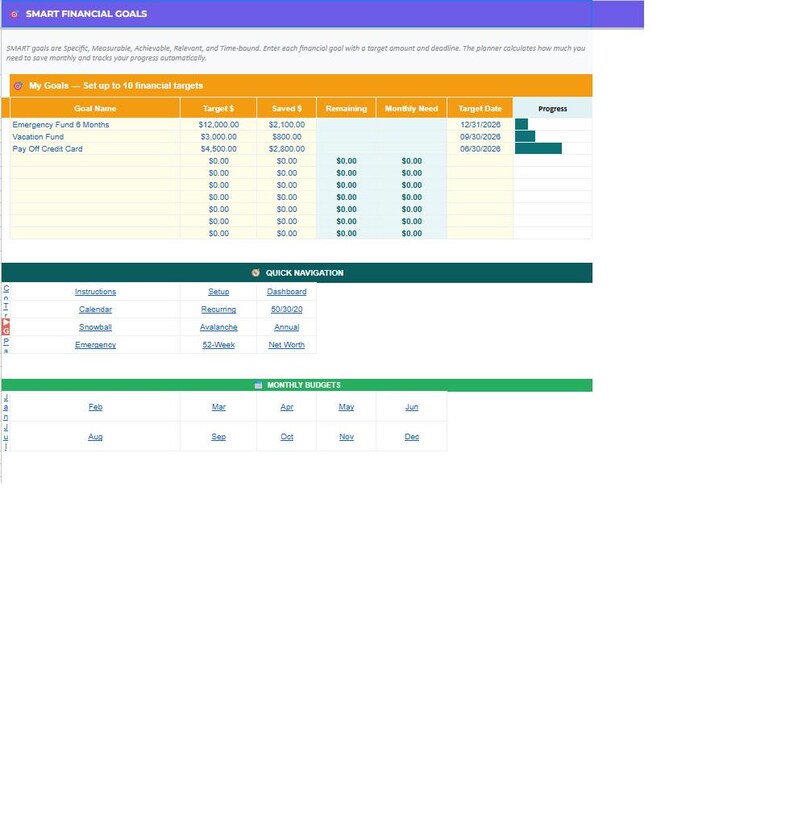Click the compass icon beside QUICK NAVIGATION
This screenshot has width=794, height=831.
click(255, 273)
